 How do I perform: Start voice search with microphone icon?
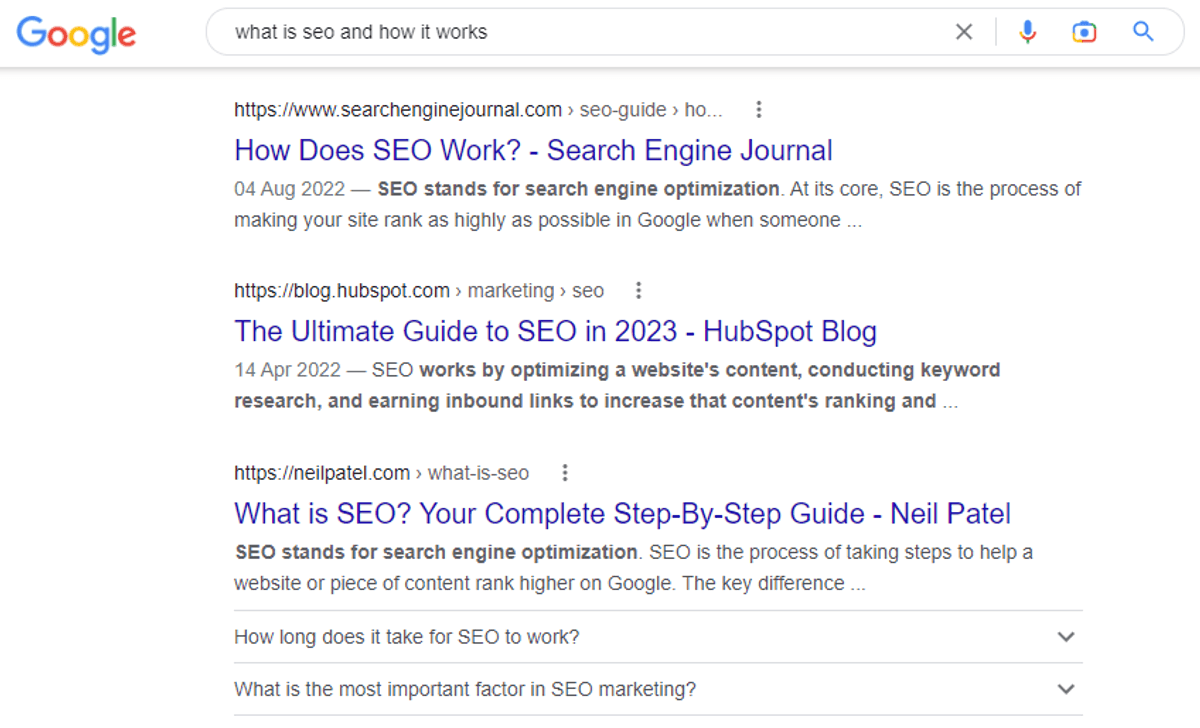pyautogui.click(x=1027, y=32)
